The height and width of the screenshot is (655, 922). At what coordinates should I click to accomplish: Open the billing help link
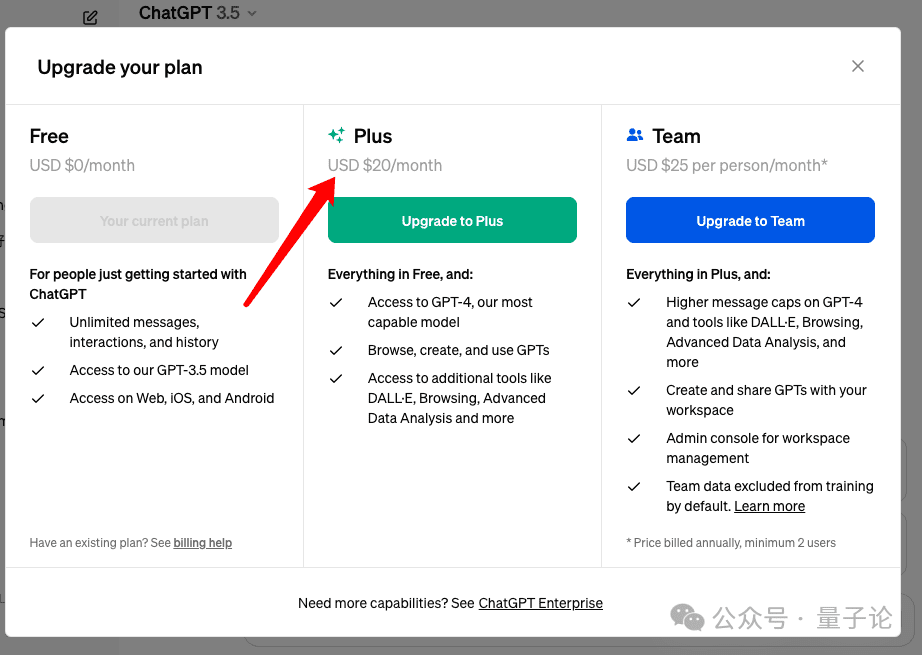(x=202, y=543)
